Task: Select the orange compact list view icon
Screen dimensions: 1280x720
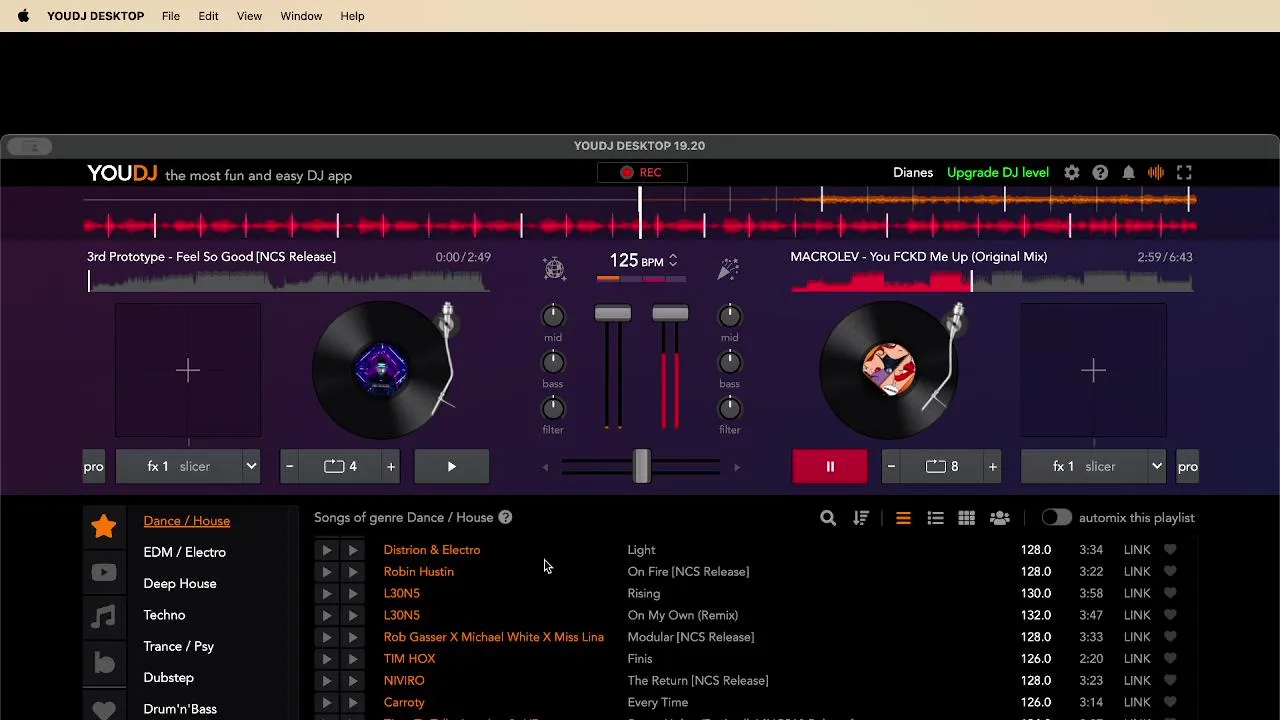Action: click(x=903, y=518)
